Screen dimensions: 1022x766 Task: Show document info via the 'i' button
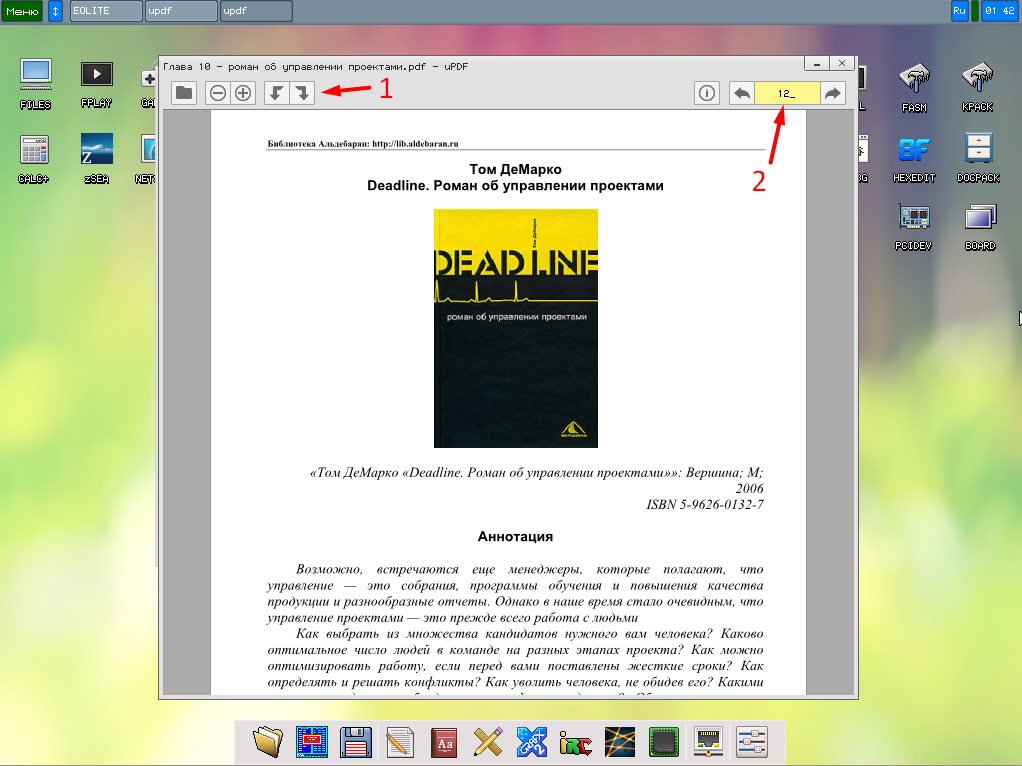coord(707,93)
